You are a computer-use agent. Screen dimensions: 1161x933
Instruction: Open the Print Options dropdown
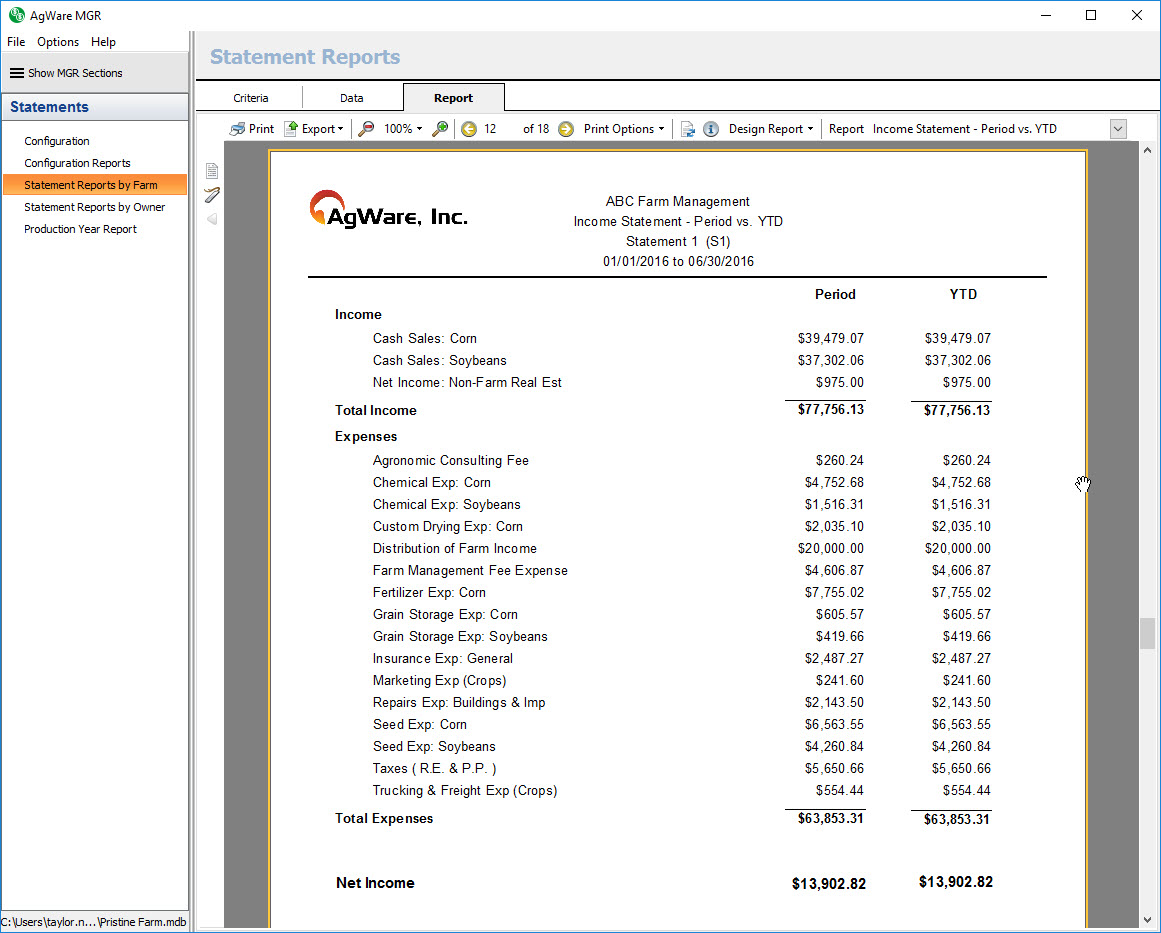[x=624, y=129]
